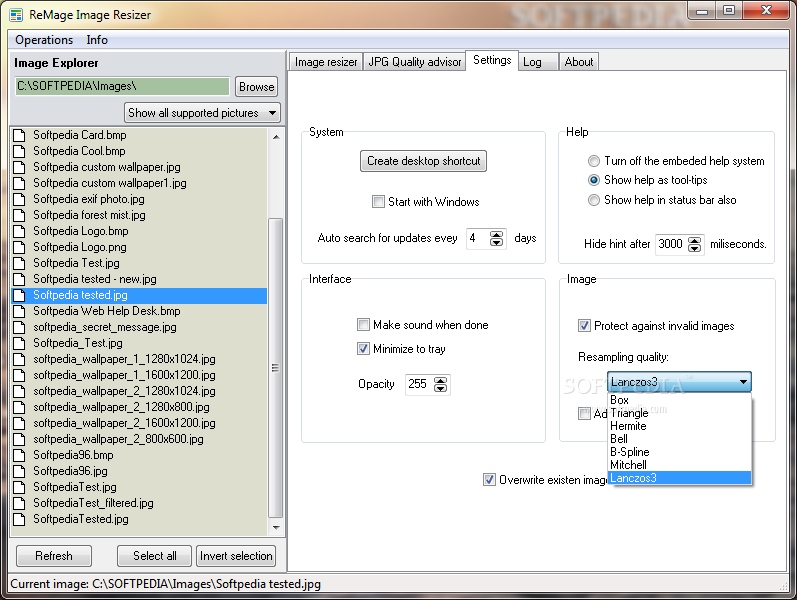Click file icon beside Softpedia Logo.png

[x=19, y=247]
